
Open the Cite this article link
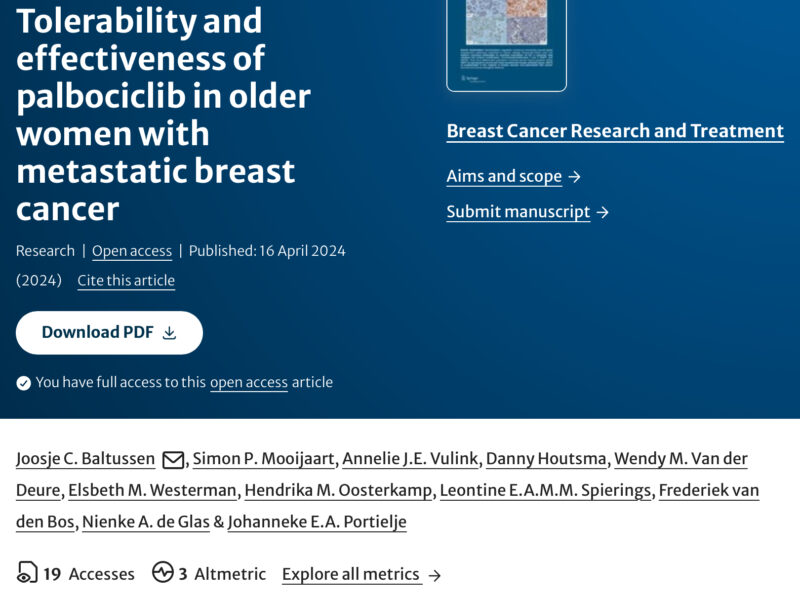tap(124, 280)
